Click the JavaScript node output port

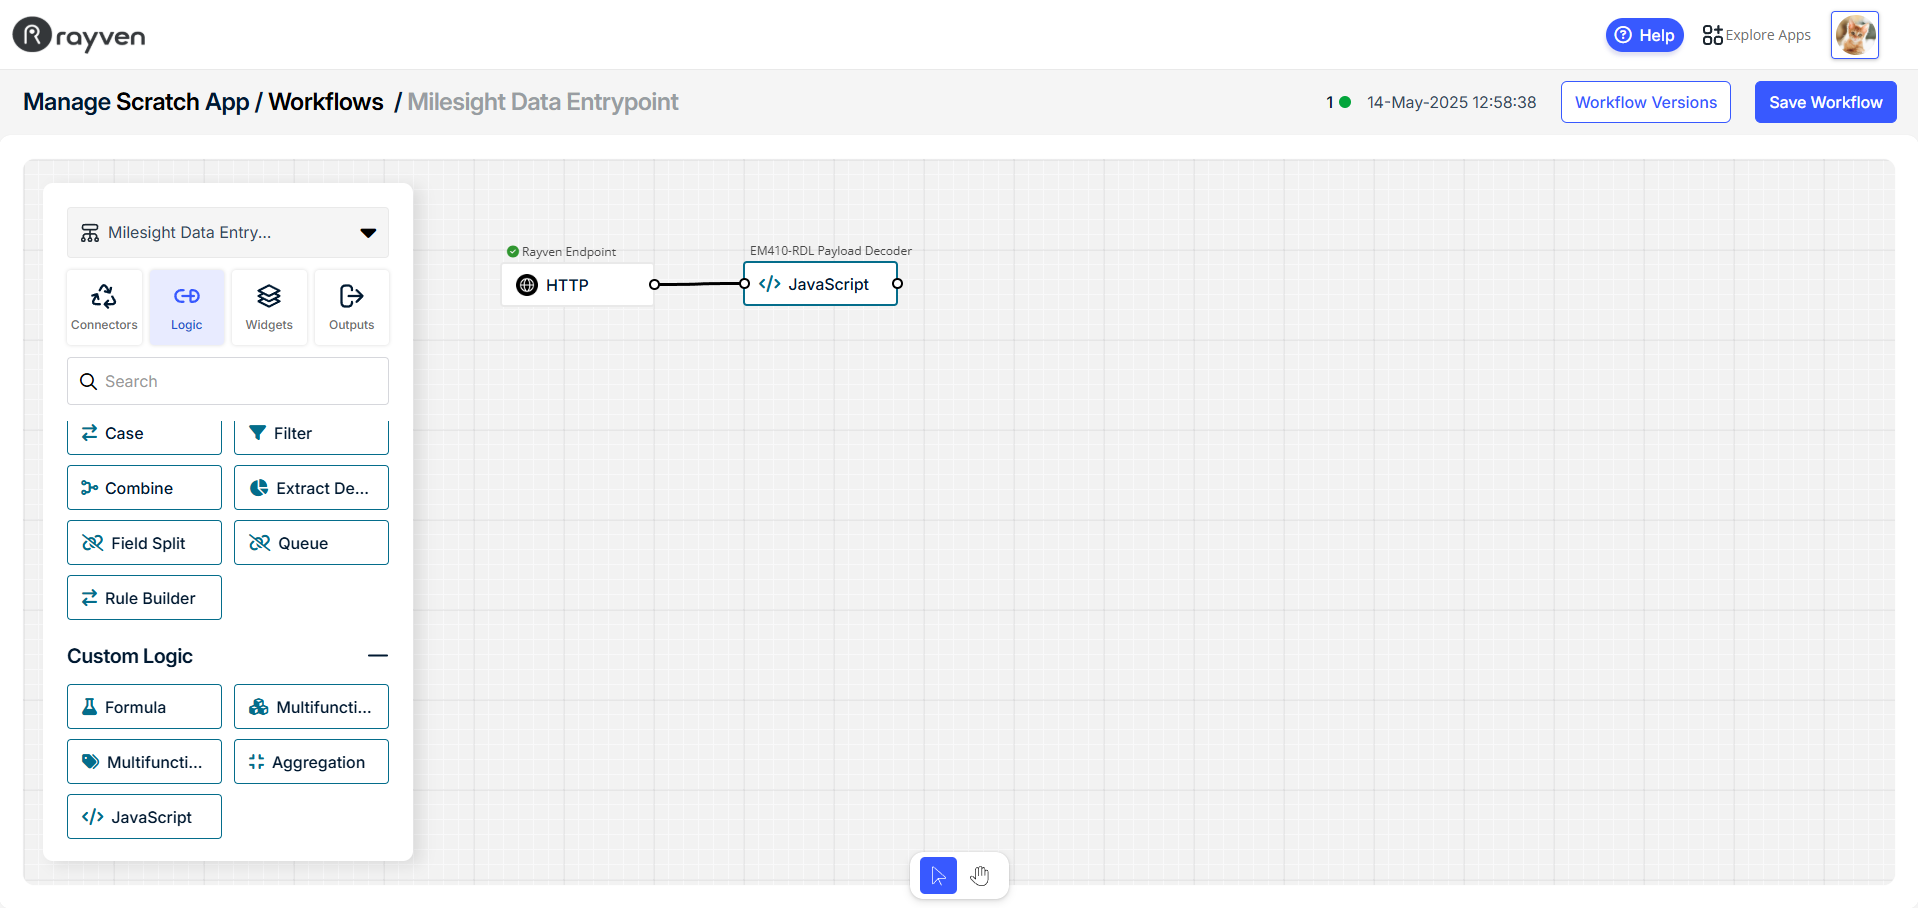pos(897,284)
